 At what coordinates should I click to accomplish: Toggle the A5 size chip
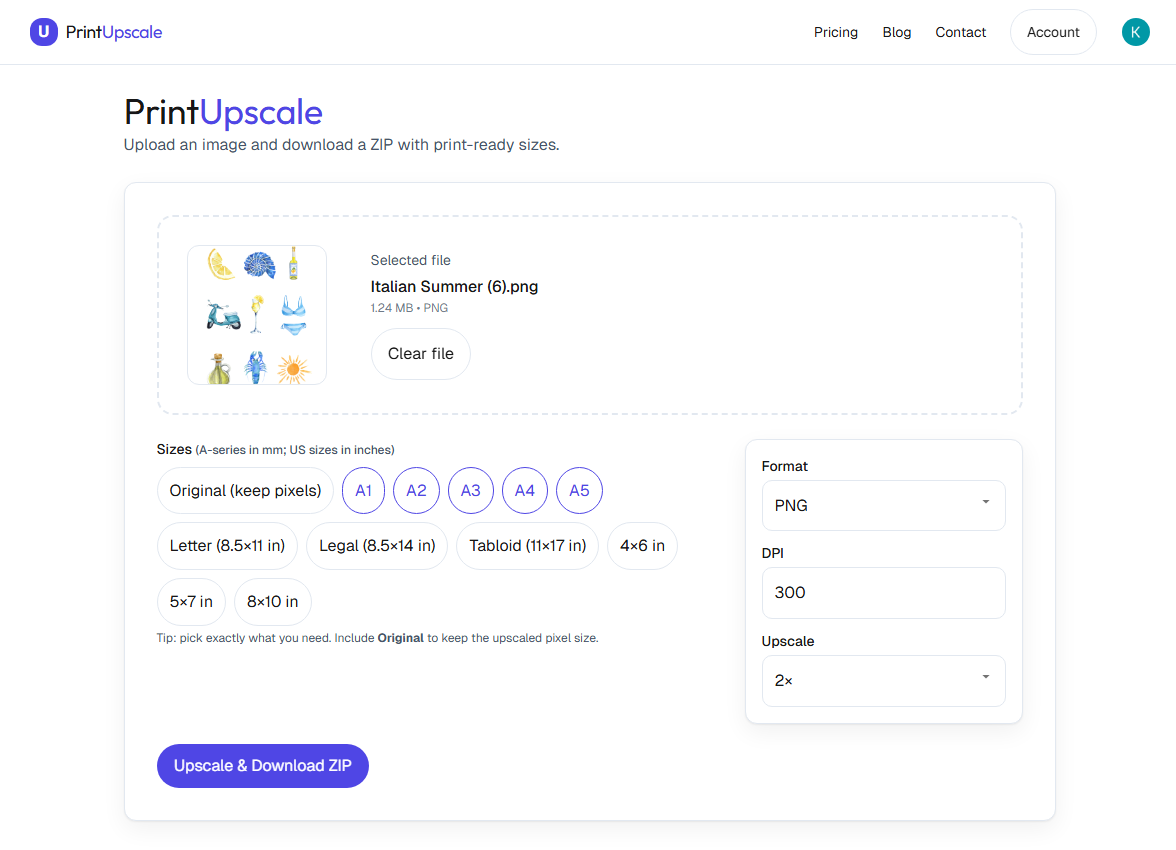[x=579, y=491]
